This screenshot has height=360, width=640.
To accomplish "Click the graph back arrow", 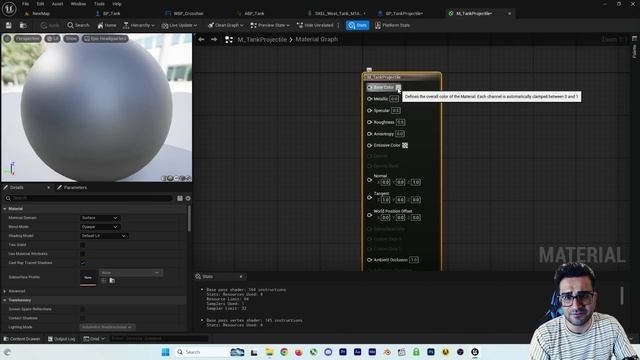I will [201, 39].
